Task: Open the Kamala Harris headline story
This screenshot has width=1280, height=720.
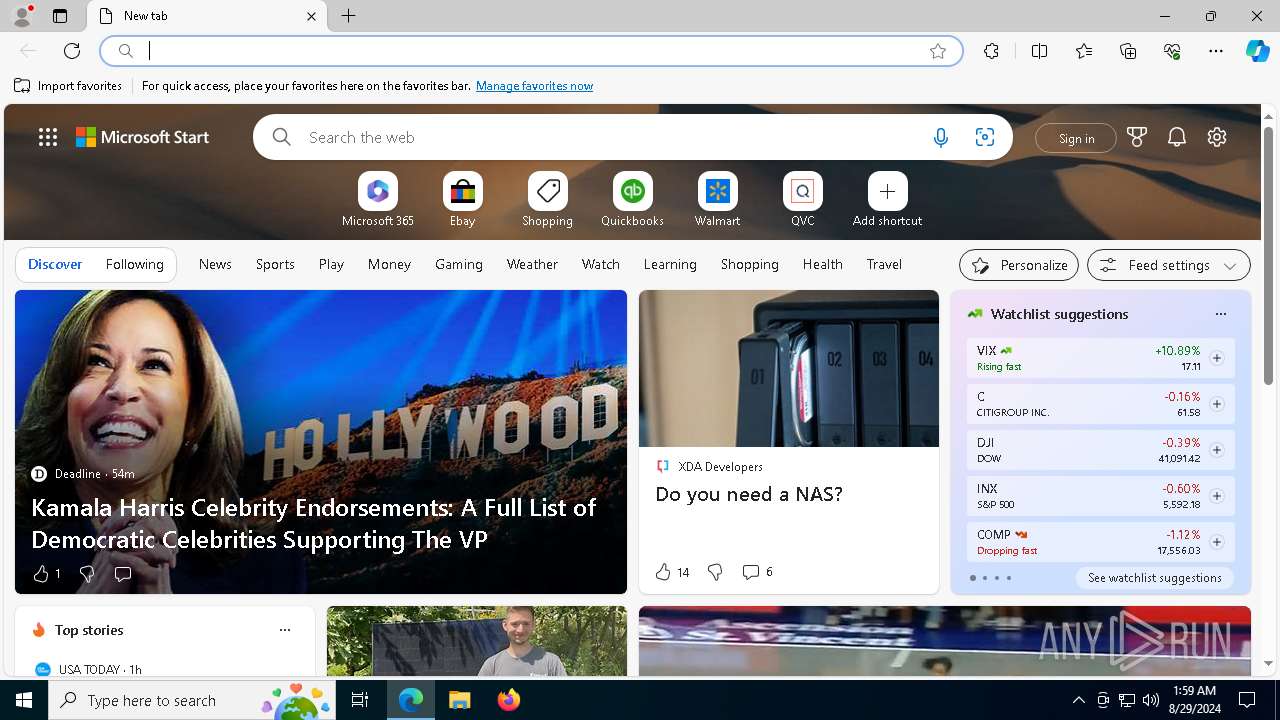Action: point(314,523)
